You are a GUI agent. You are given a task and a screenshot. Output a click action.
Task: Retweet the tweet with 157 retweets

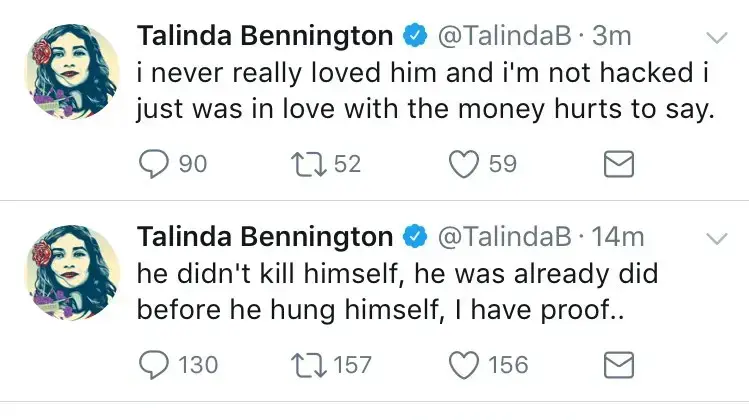pyautogui.click(x=309, y=365)
